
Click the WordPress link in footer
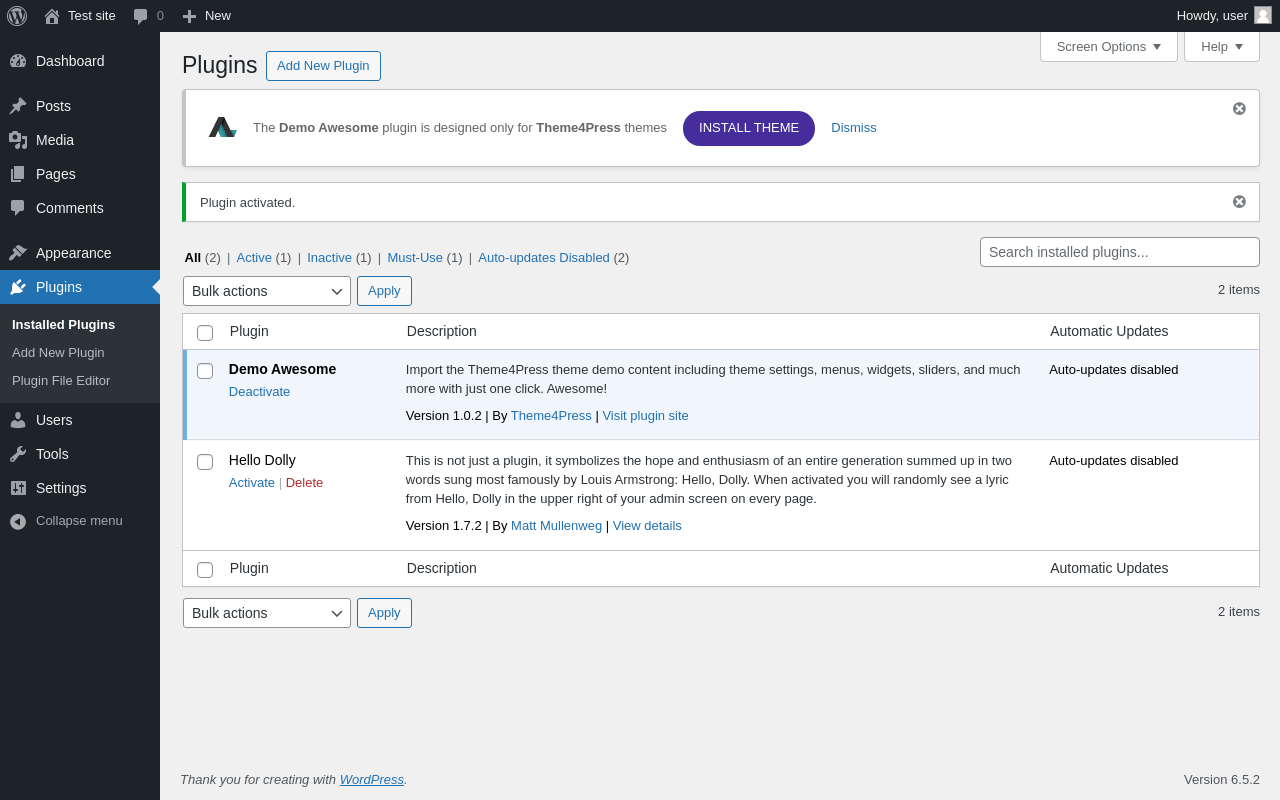pyautogui.click(x=372, y=779)
